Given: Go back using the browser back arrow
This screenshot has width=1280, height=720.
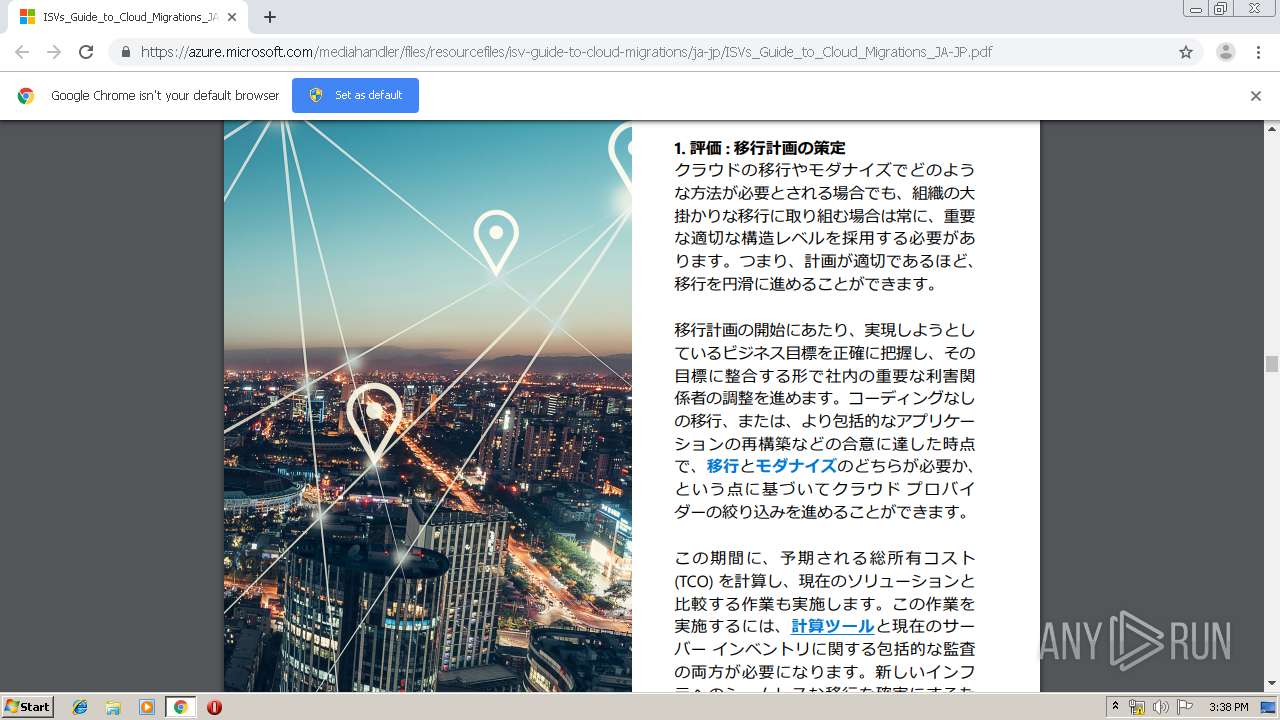Looking at the screenshot, I should pos(22,52).
